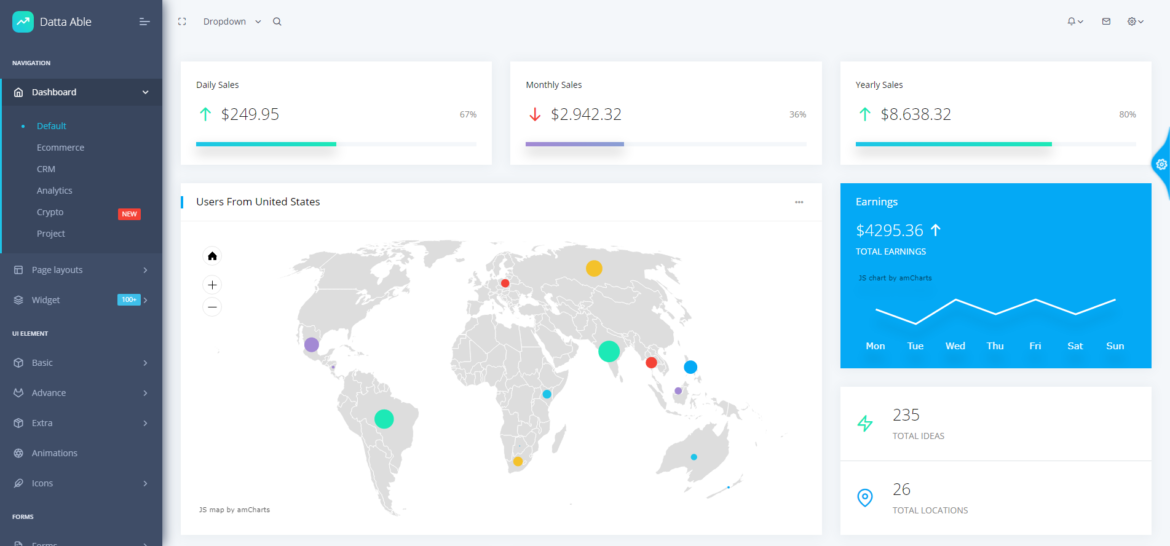Click the 235 Total Ideas number

(906, 415)
